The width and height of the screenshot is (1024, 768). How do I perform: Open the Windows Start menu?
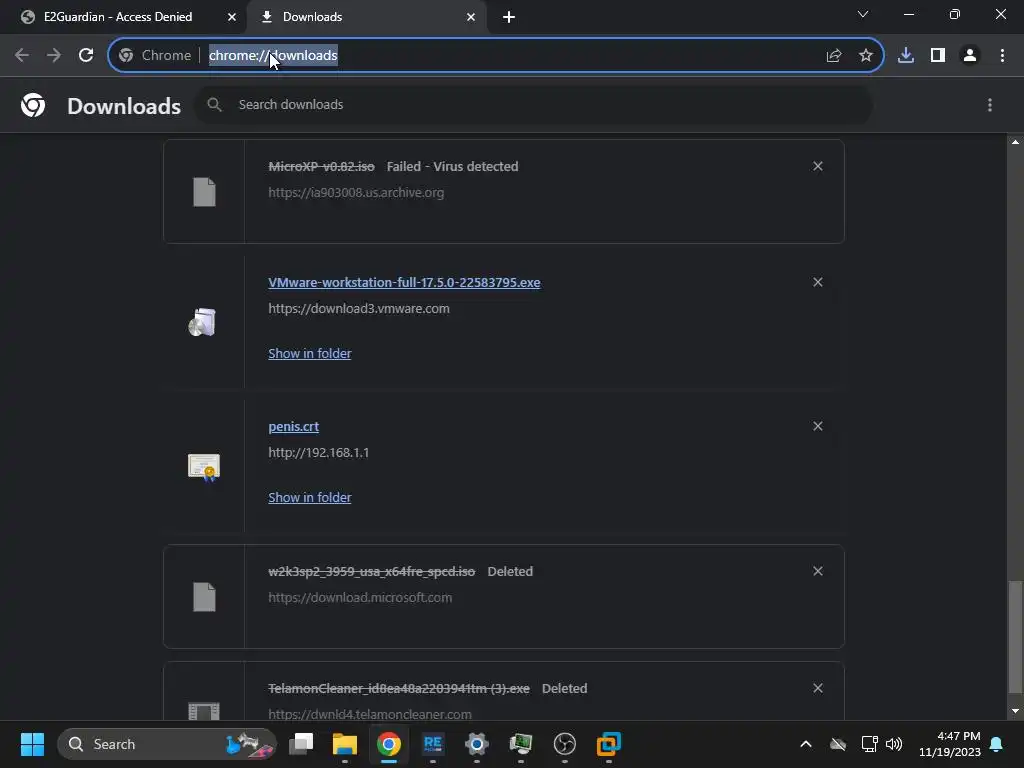coord(32,744)
